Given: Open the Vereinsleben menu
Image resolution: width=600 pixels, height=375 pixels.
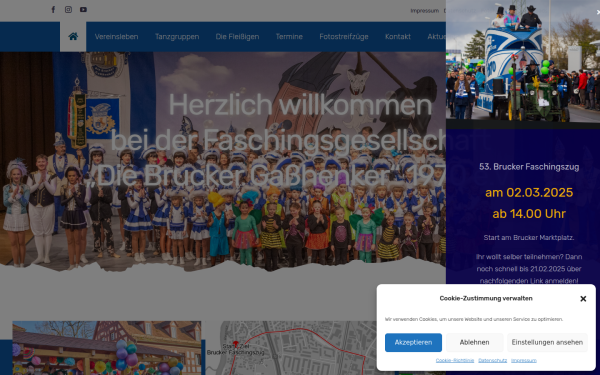Looking at the screenshot, I should point(116,37).
